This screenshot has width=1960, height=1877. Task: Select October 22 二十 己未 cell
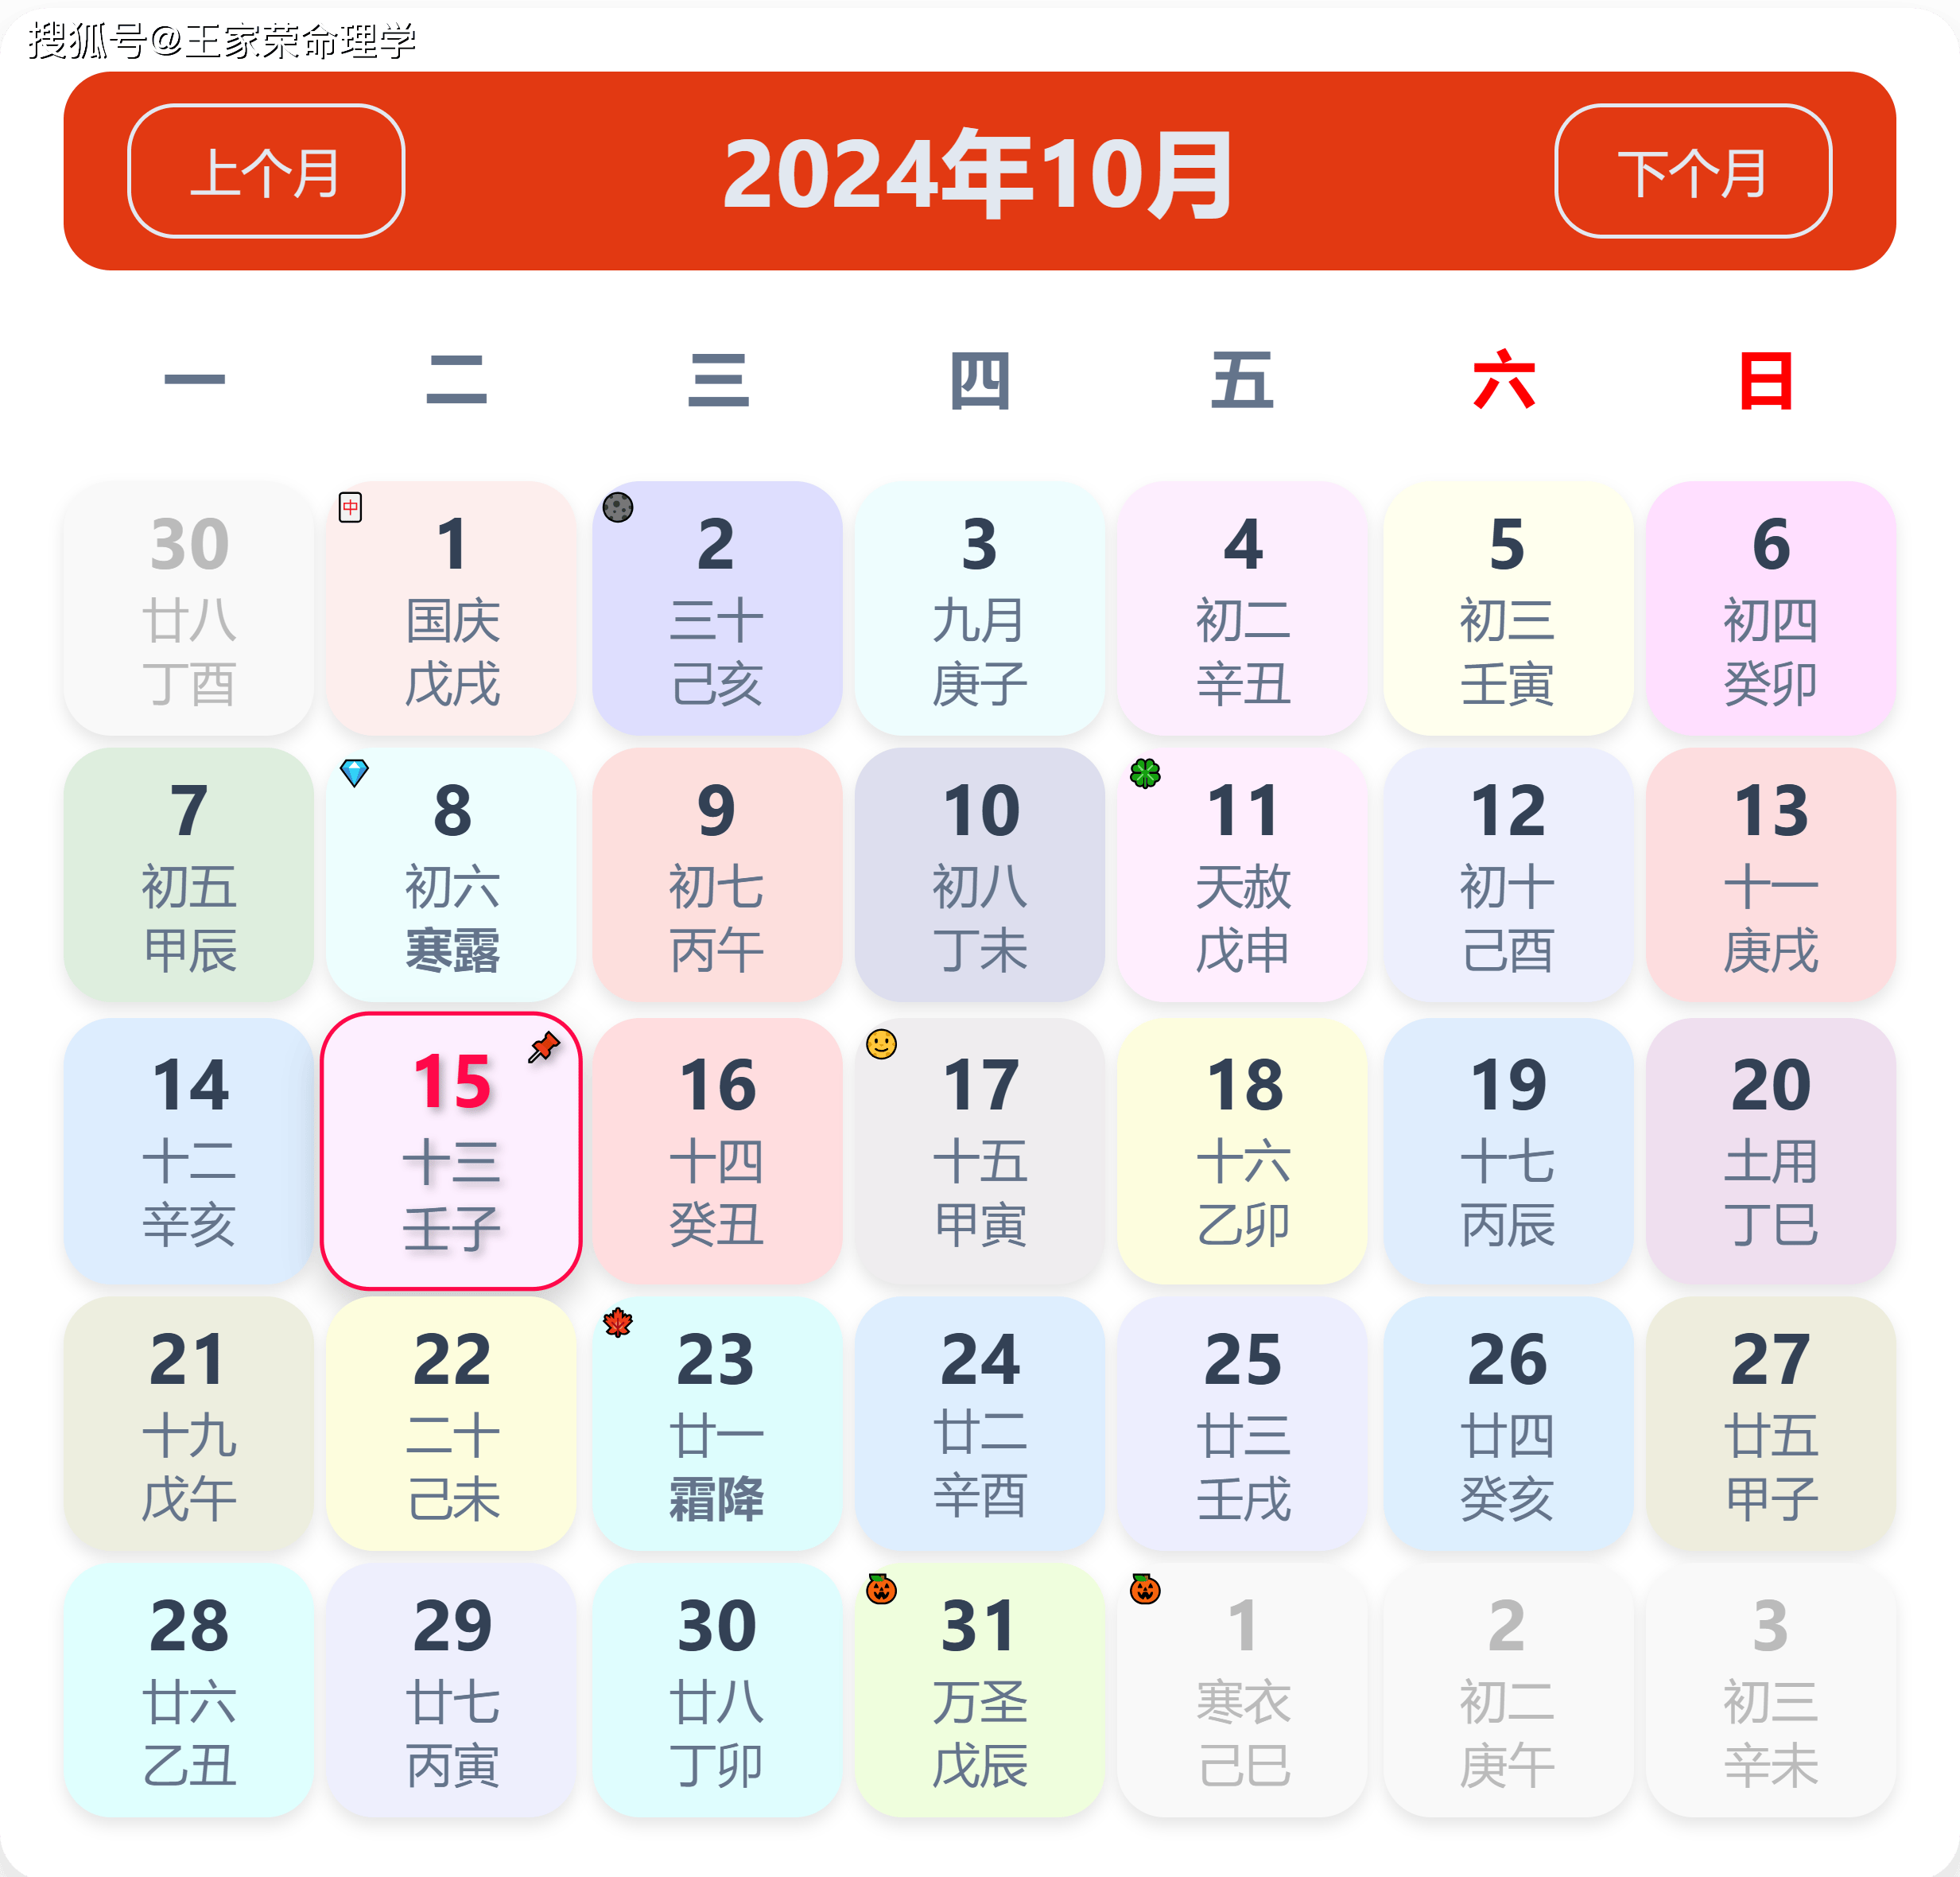[x=451, y=1424]
